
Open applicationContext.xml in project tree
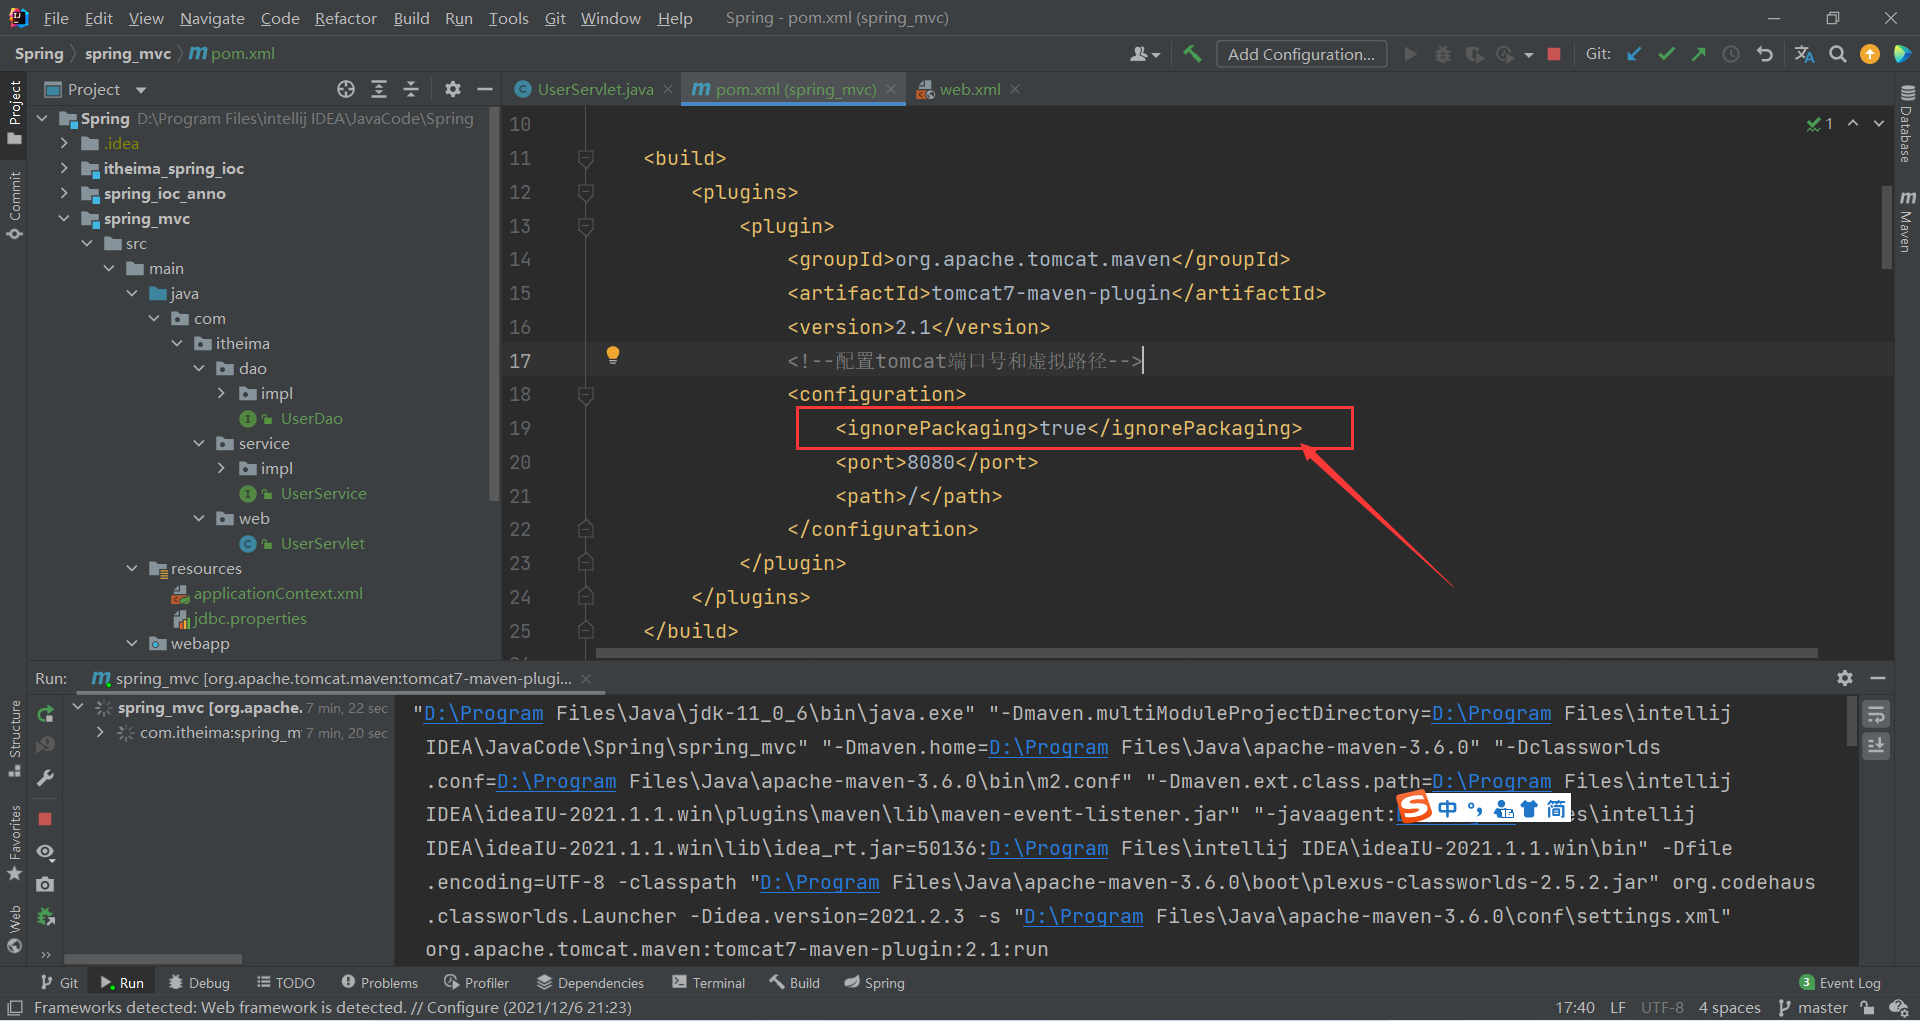point(278,593)
